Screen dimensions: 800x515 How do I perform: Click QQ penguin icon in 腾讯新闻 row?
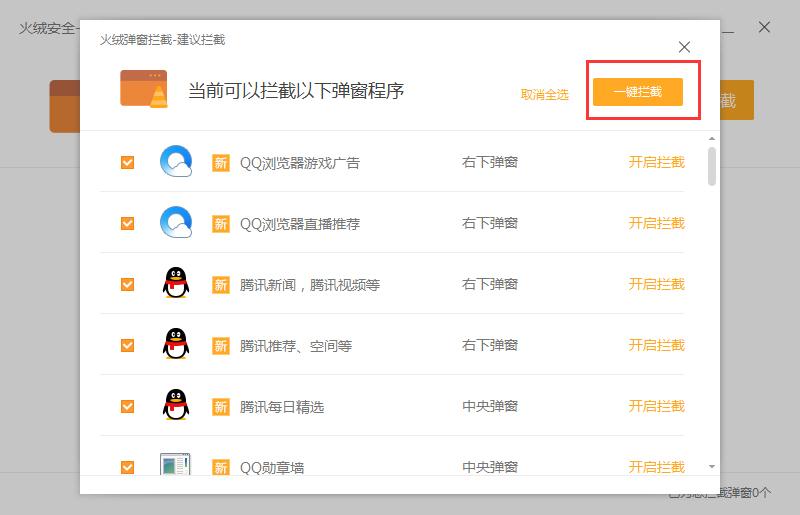[176, 282]
